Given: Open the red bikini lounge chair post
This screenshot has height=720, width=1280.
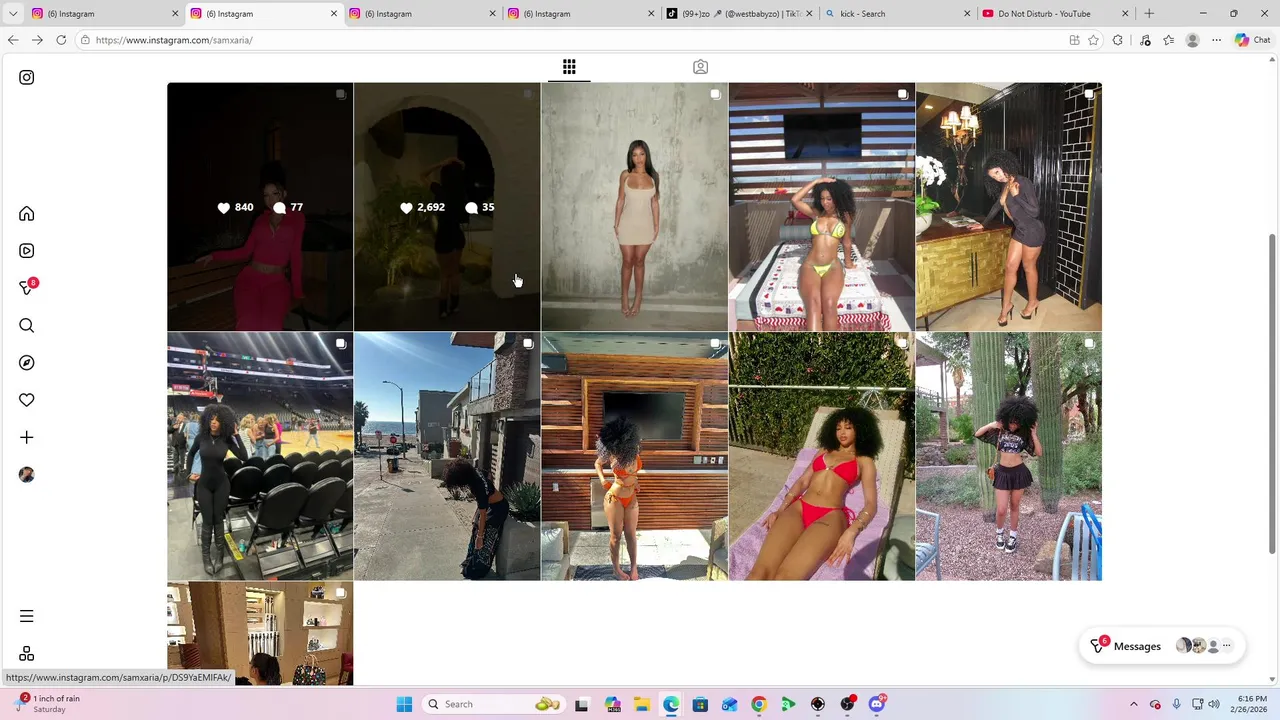Looking at the screenshot, I should [821, 456].
